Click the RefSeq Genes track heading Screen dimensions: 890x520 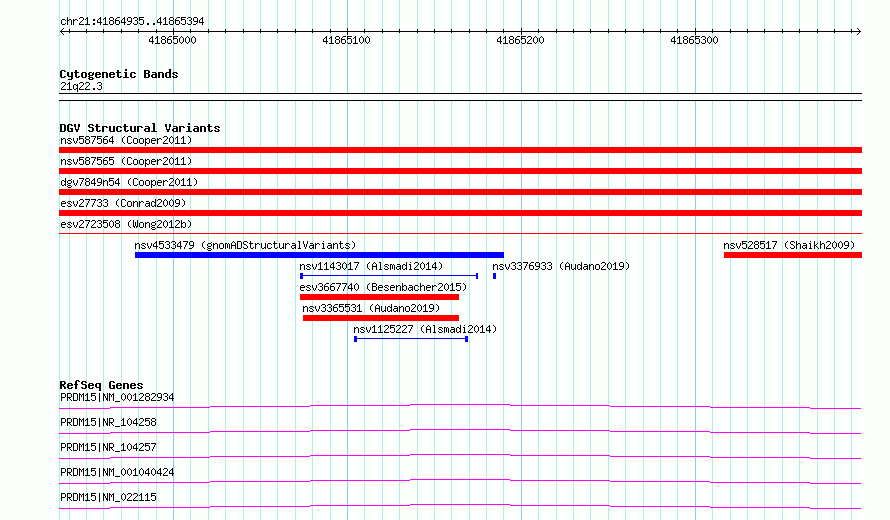tap(101, 385)
